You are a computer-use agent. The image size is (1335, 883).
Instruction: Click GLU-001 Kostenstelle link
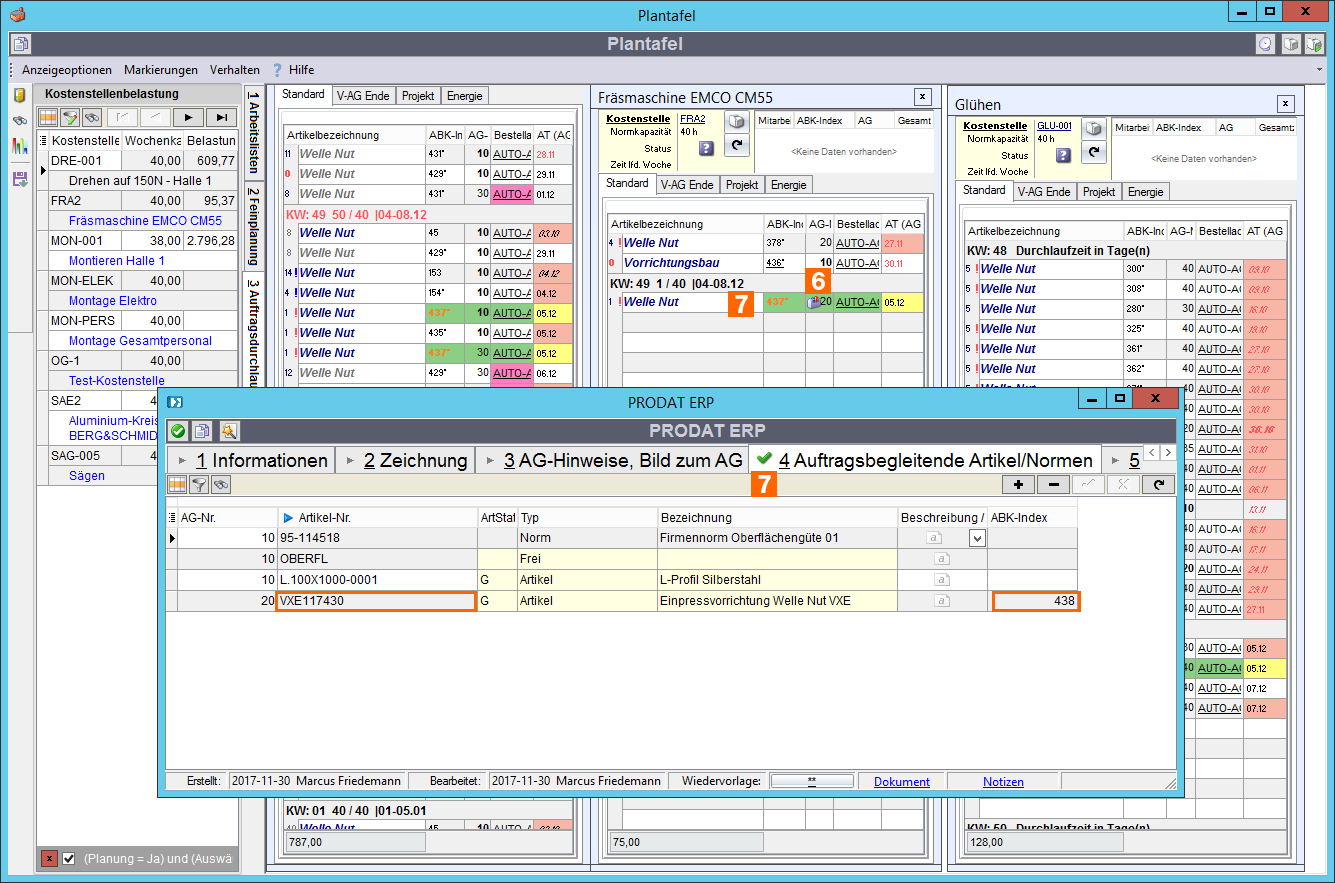coord(1054,126)
